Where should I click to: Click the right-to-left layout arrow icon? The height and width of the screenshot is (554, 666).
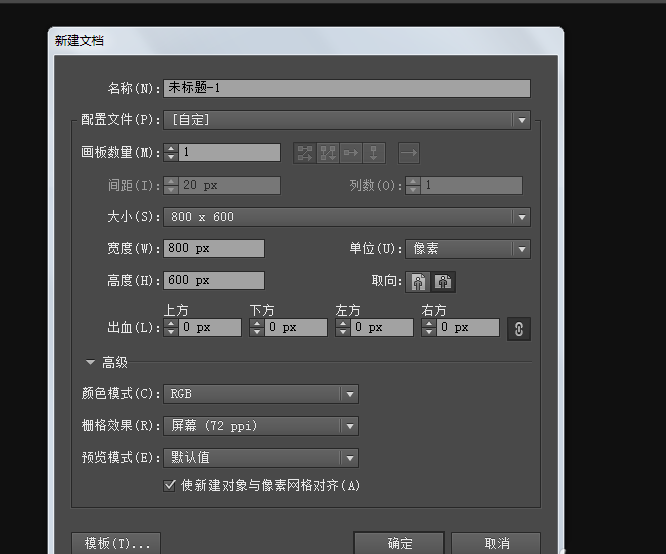pyautogui.click(x=409, y=153)
